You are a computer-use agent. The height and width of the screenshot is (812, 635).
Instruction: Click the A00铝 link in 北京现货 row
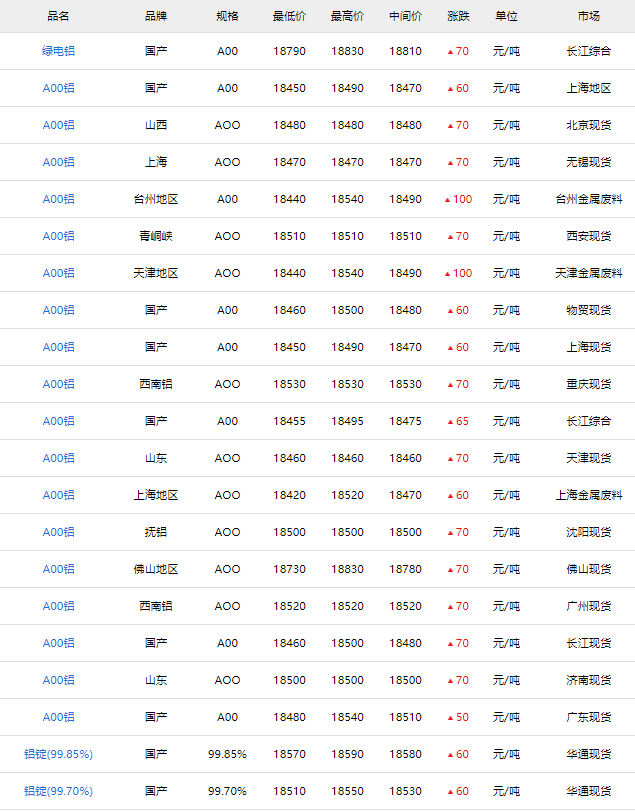58,125
